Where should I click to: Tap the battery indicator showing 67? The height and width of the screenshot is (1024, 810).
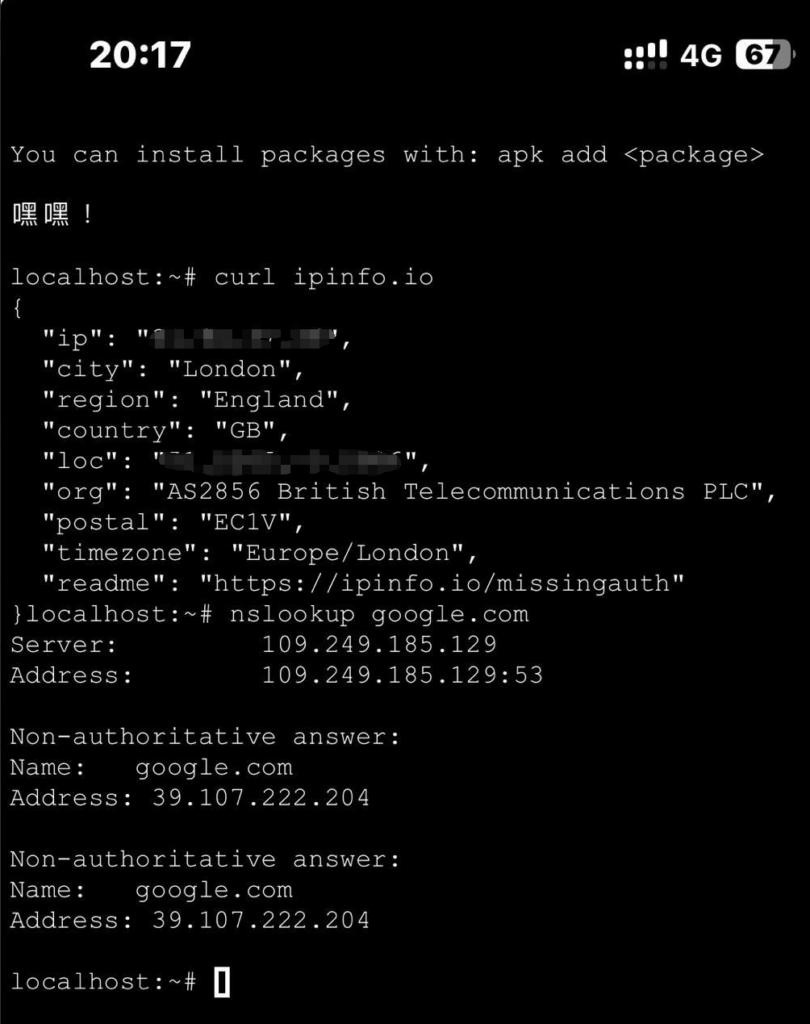click(x=764, y=54)
